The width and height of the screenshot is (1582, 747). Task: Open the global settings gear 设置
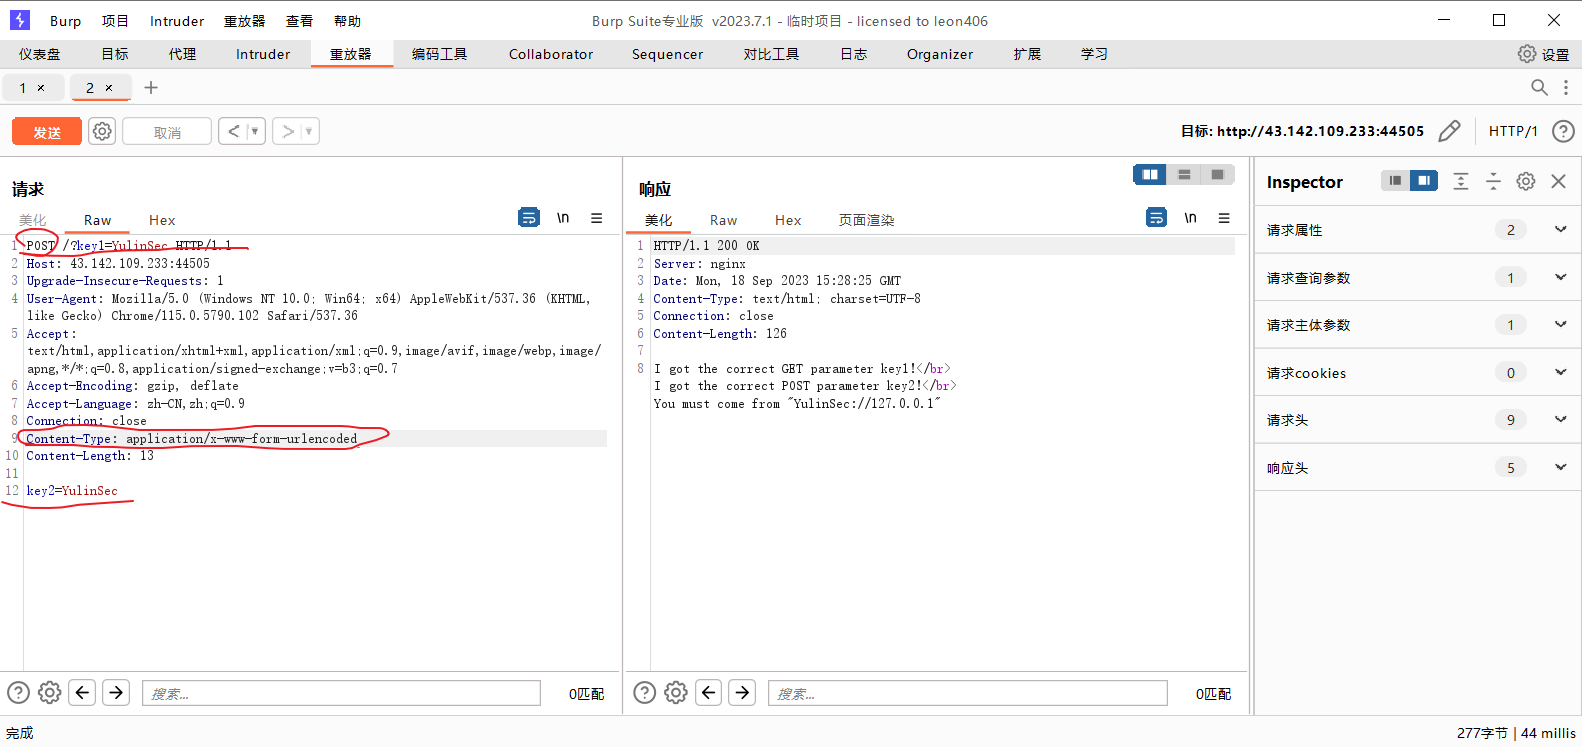(1543, 54)
